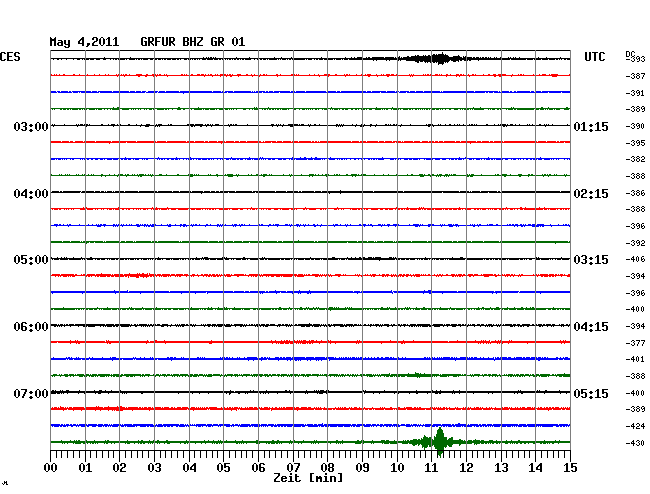Select minute 01 on the time axis
The image size is (650, 494).
pos(85,468)
